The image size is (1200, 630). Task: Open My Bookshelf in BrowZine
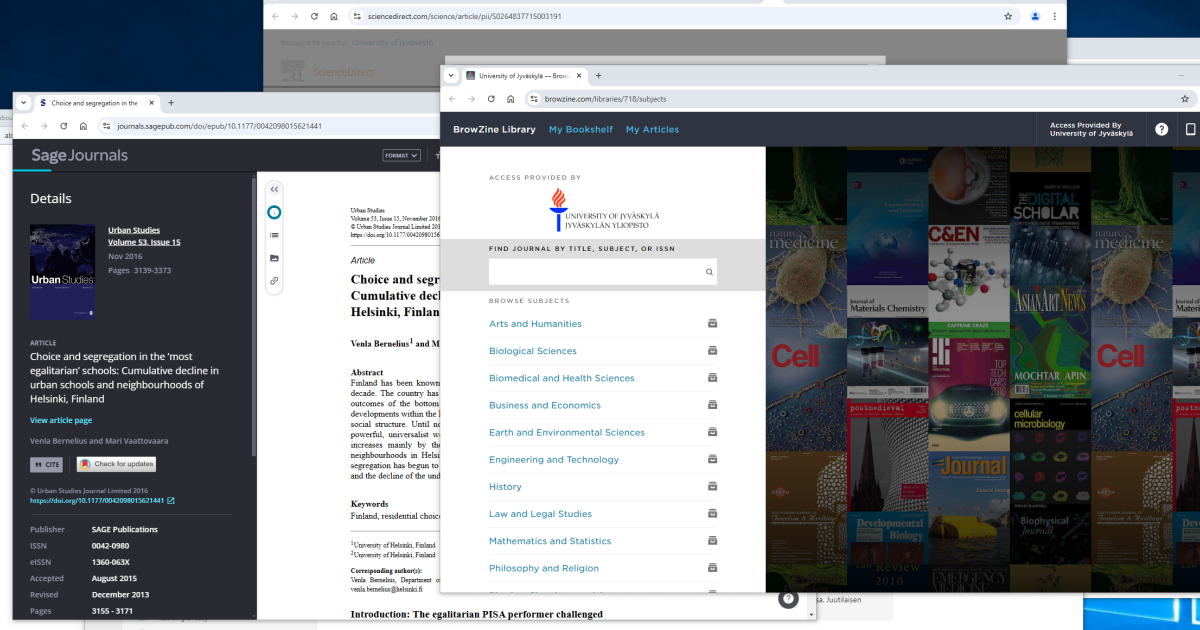click(x=581, y=129)
